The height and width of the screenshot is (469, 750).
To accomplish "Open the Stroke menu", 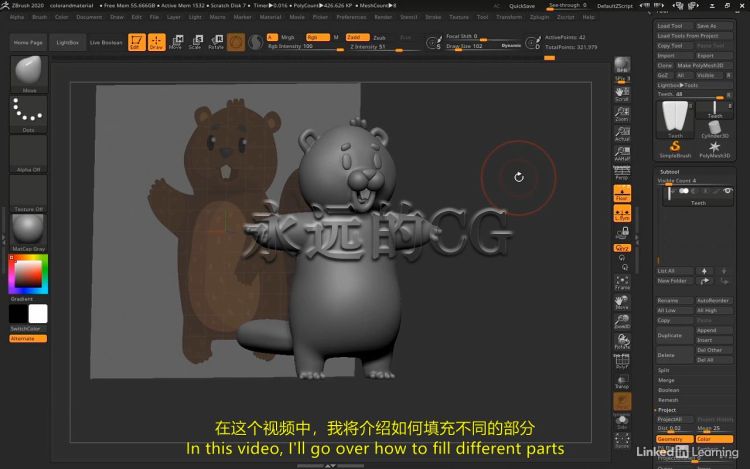I will tap(433, 17).
